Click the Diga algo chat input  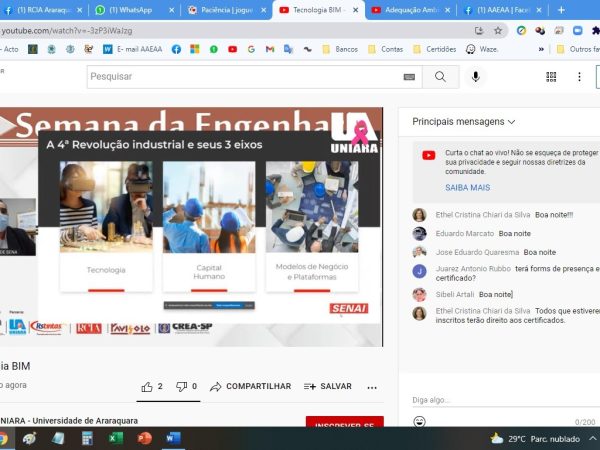click(505, 400)
